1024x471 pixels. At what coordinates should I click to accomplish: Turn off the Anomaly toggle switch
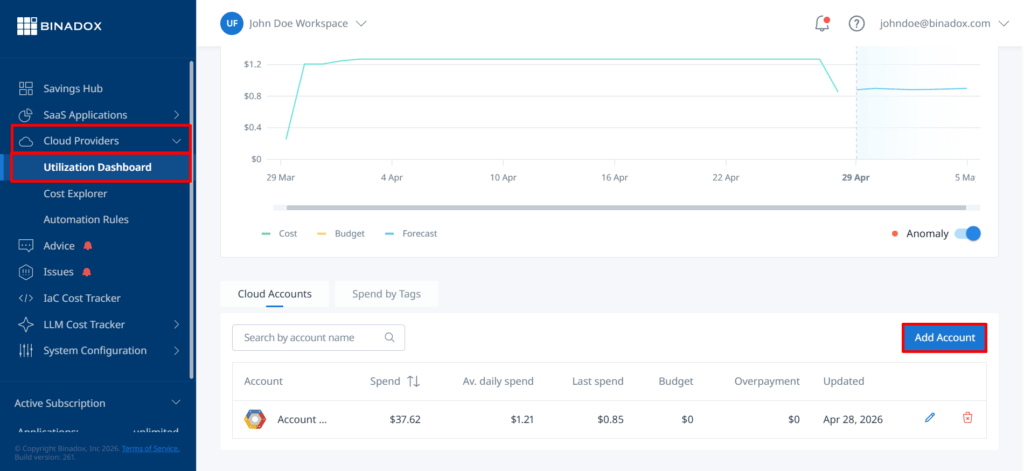(968, 233)
